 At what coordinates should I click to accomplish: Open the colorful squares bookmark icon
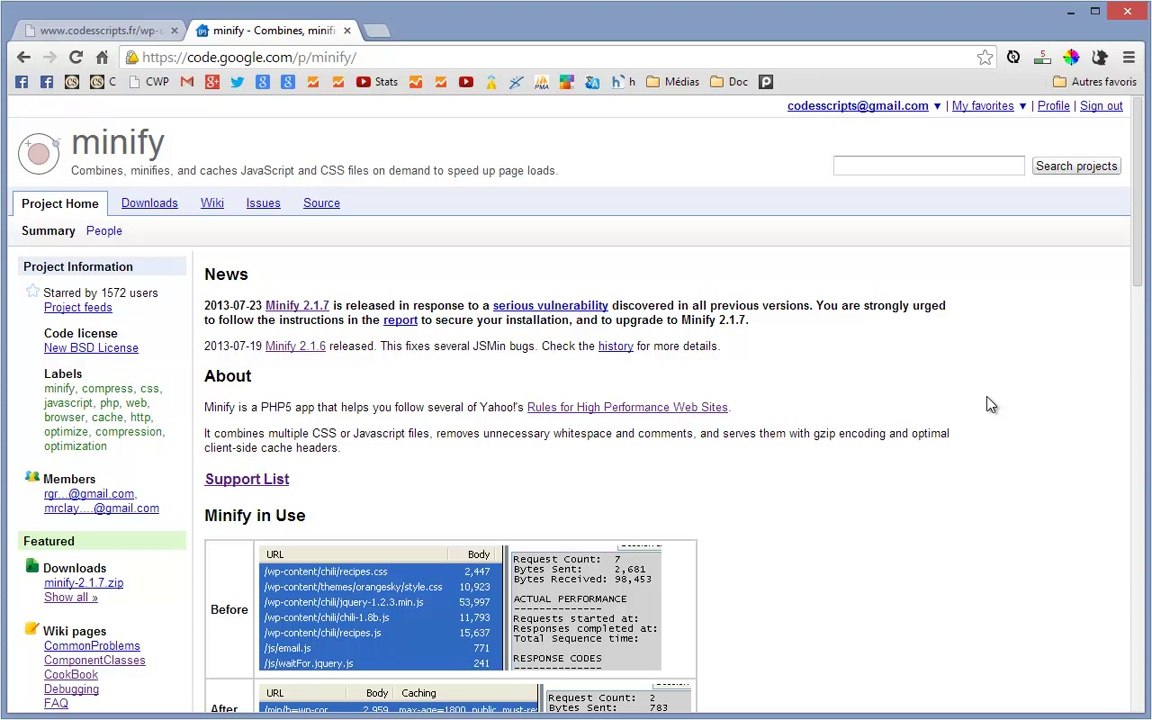[x=566, y=82]
